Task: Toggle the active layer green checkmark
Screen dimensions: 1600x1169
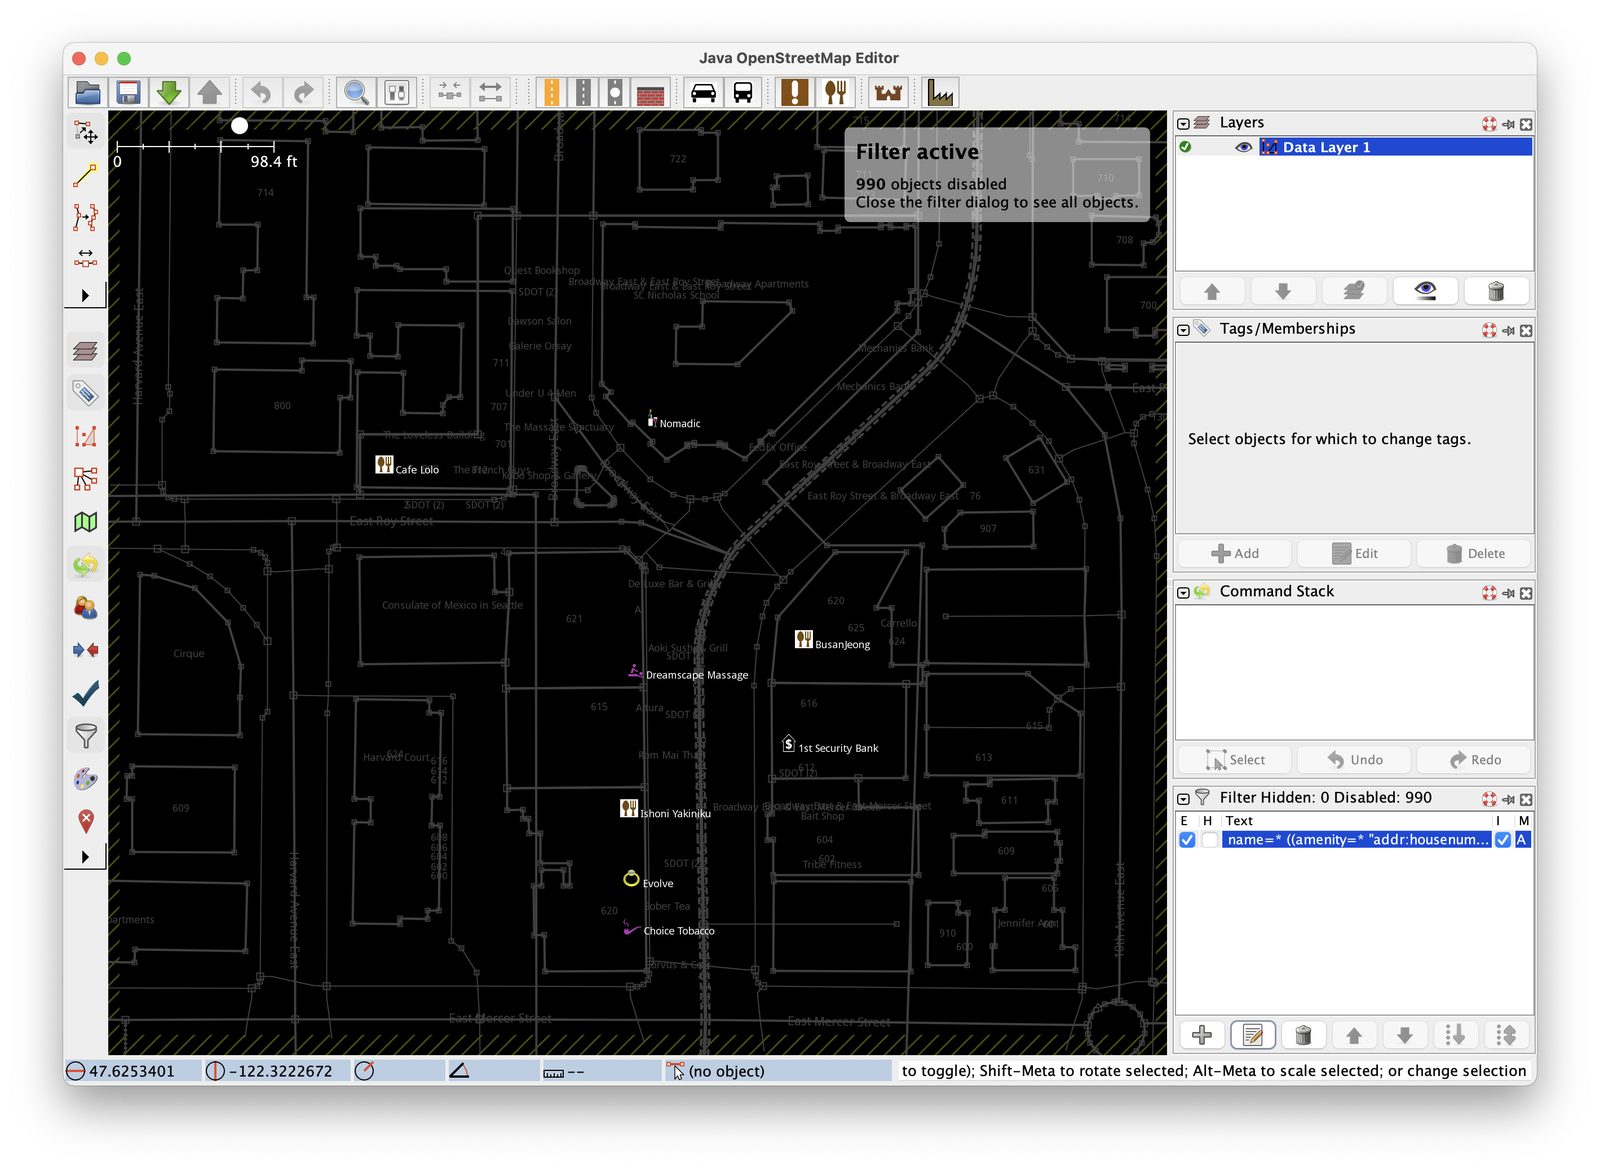Action: [1186, 147]
